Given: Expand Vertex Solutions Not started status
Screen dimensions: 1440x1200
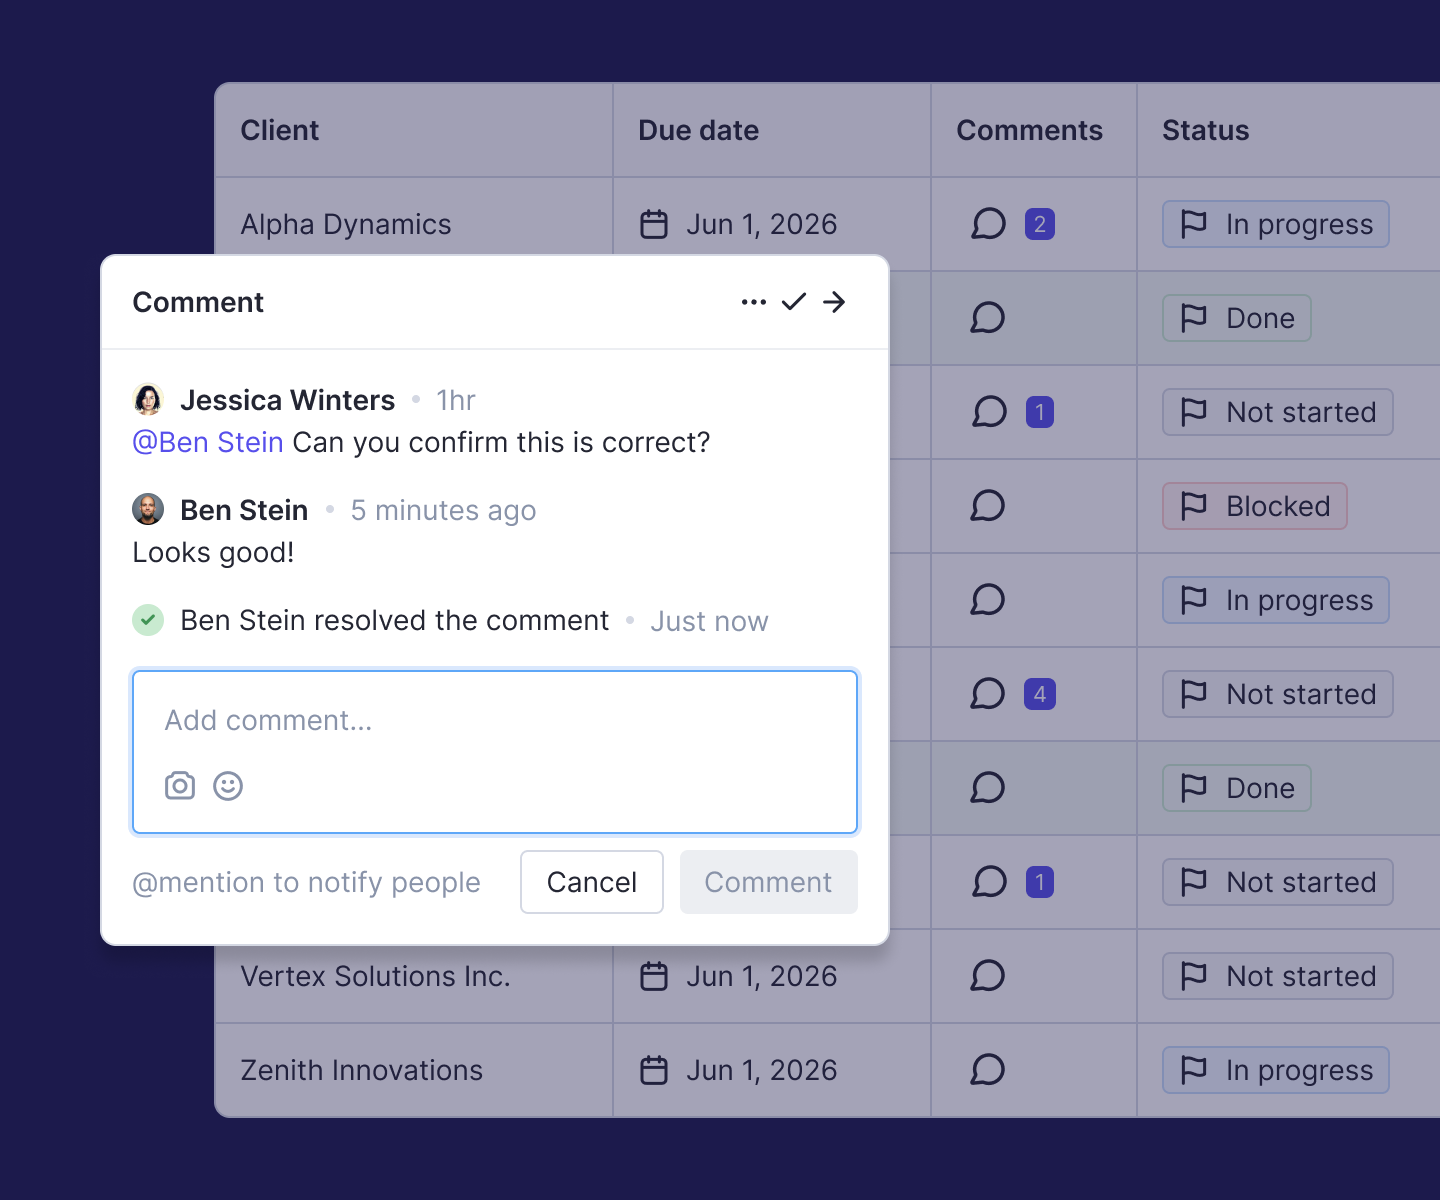Looking at the screenshot, I should click(x=1278, y=976).
